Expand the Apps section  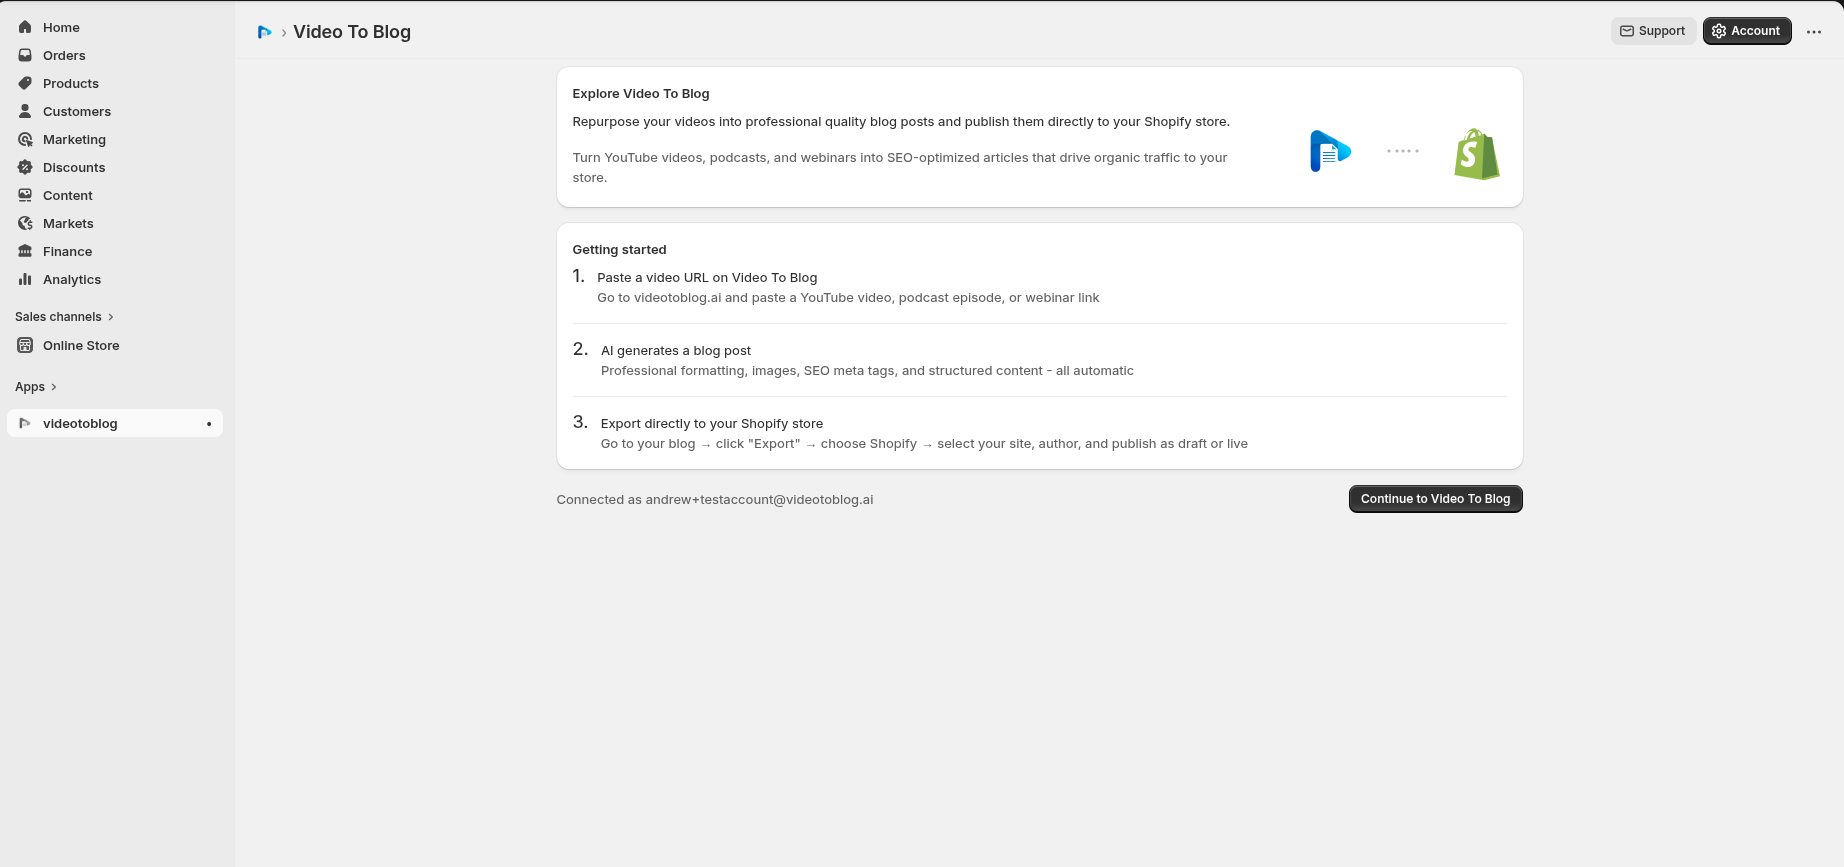coord(36,387)
